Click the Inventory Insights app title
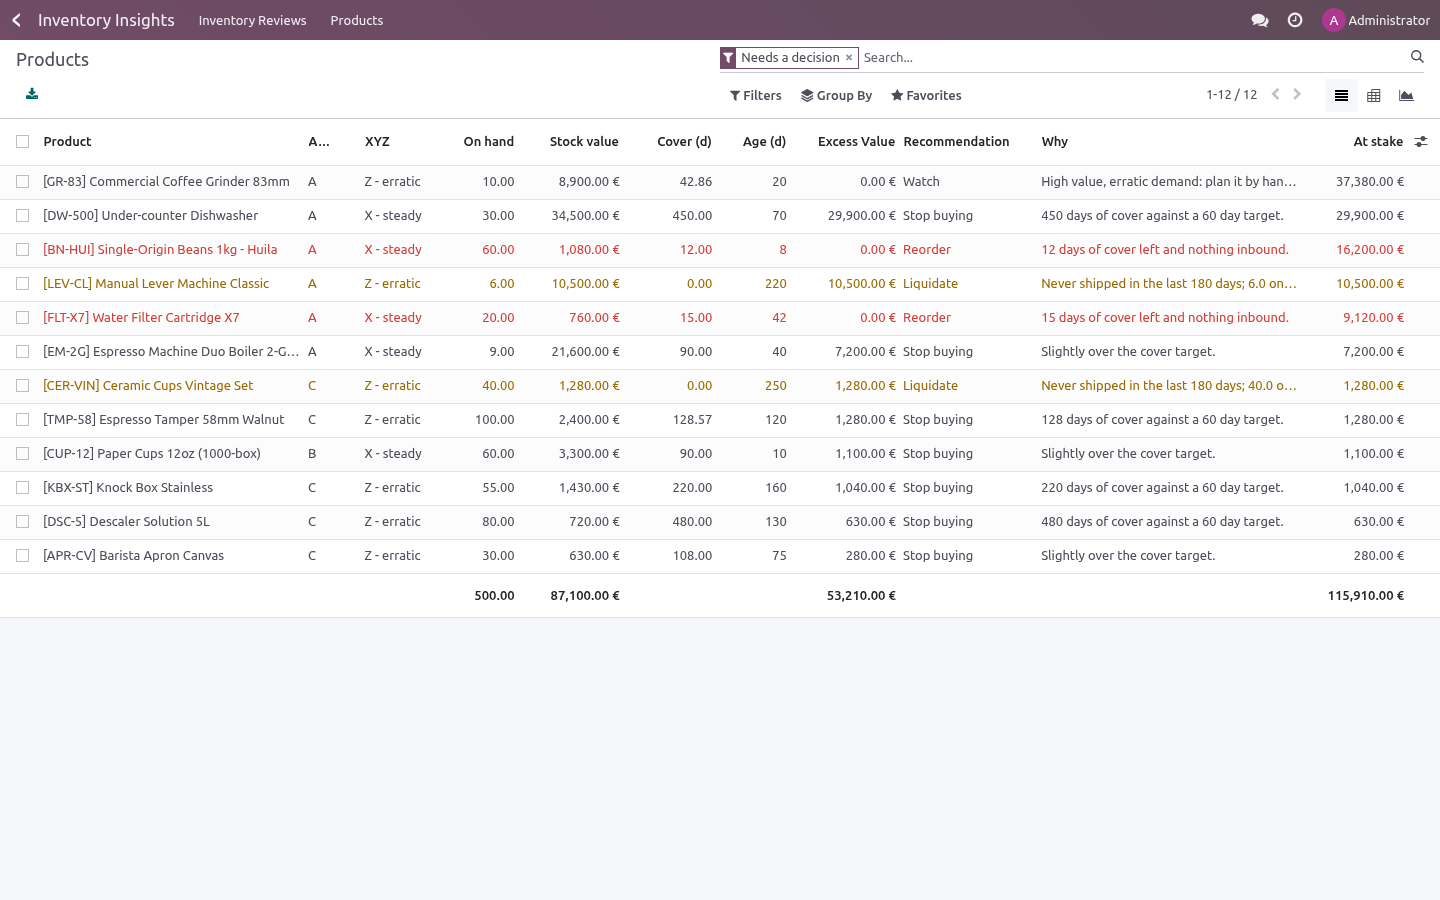Image resolution: width=1440 pixels, height=900 pixels. pos(106,20)
